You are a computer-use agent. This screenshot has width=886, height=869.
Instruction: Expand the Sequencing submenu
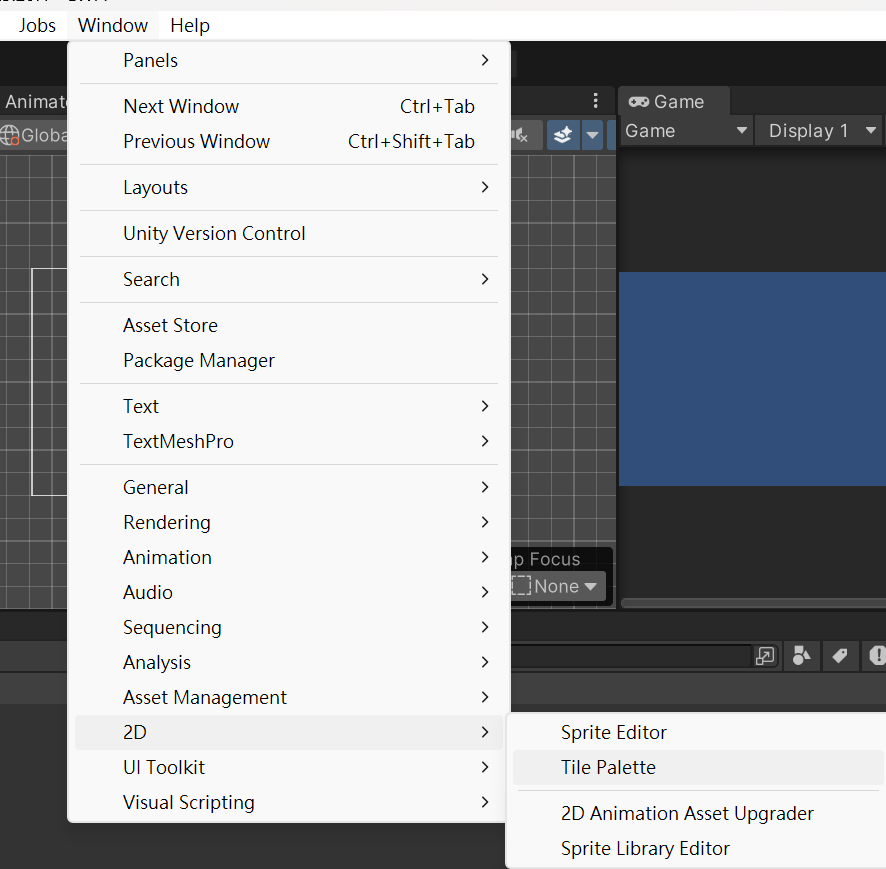289,627
